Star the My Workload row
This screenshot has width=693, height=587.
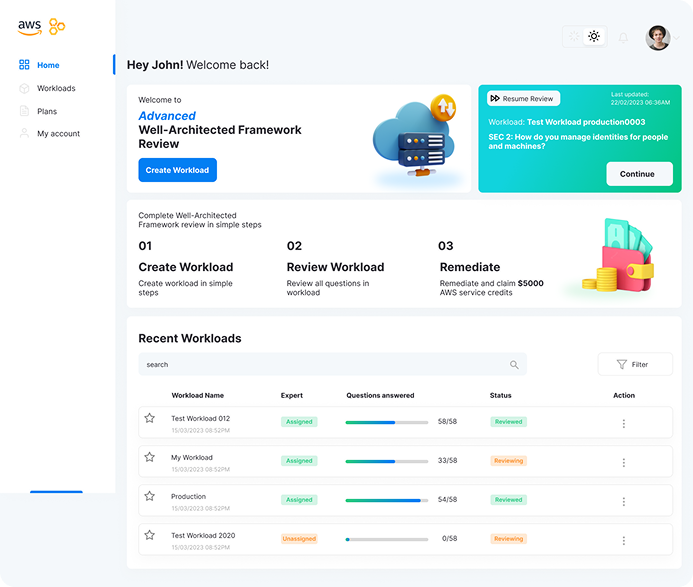pos(150,457)
